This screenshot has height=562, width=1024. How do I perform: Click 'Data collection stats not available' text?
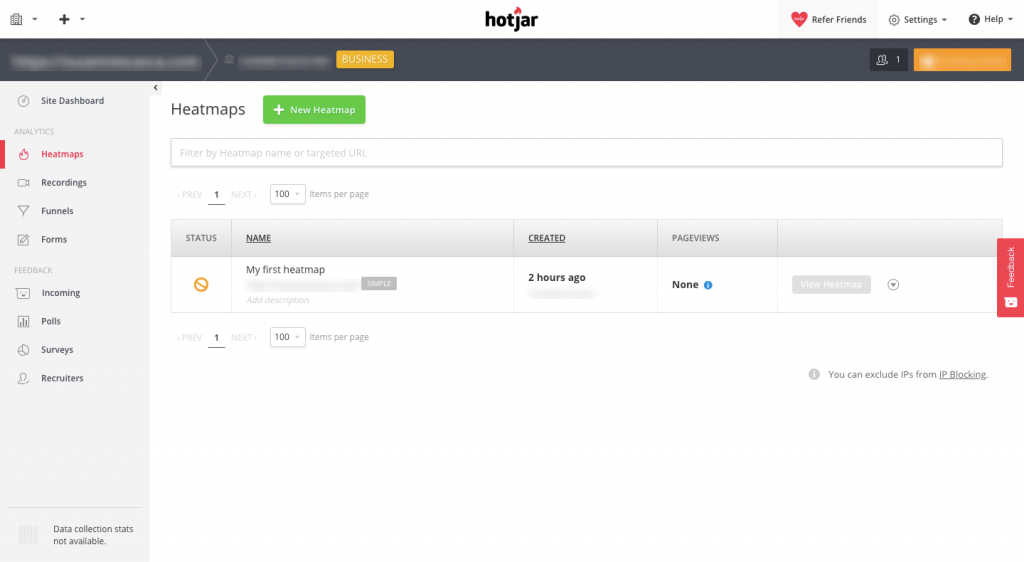click(x=93, y=535)
